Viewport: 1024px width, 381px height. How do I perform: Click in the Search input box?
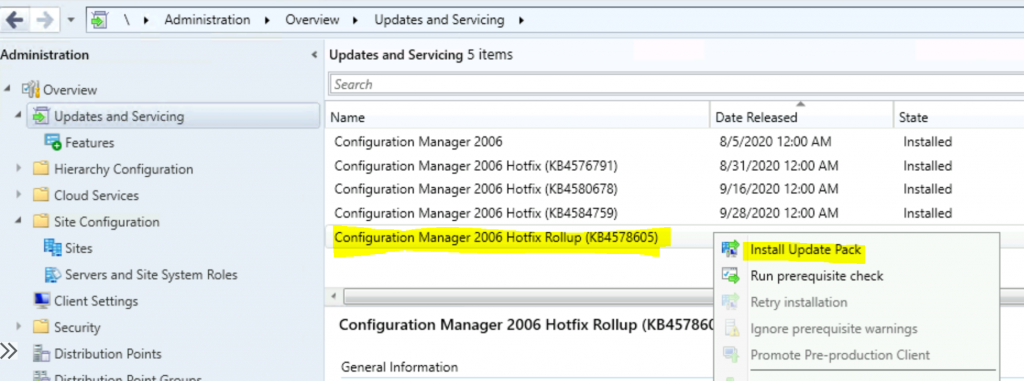coord(677,84)
